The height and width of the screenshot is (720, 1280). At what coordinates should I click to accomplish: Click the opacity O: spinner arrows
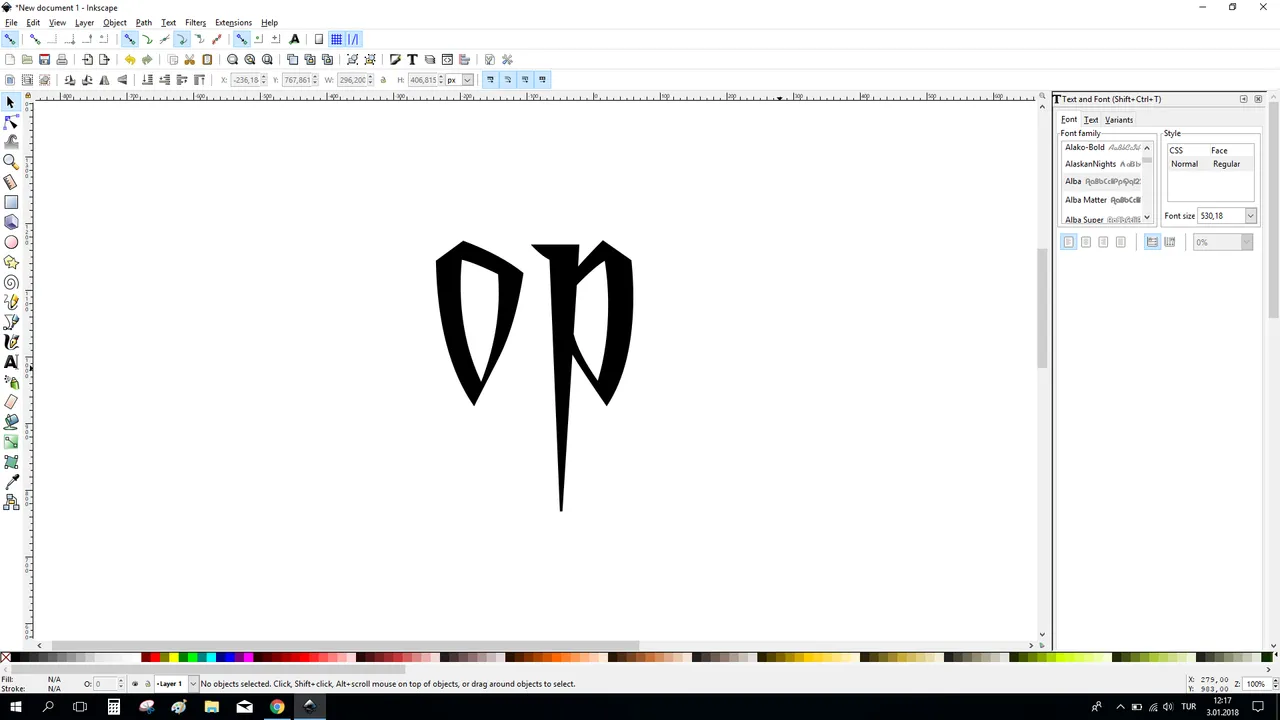(121, 684)
